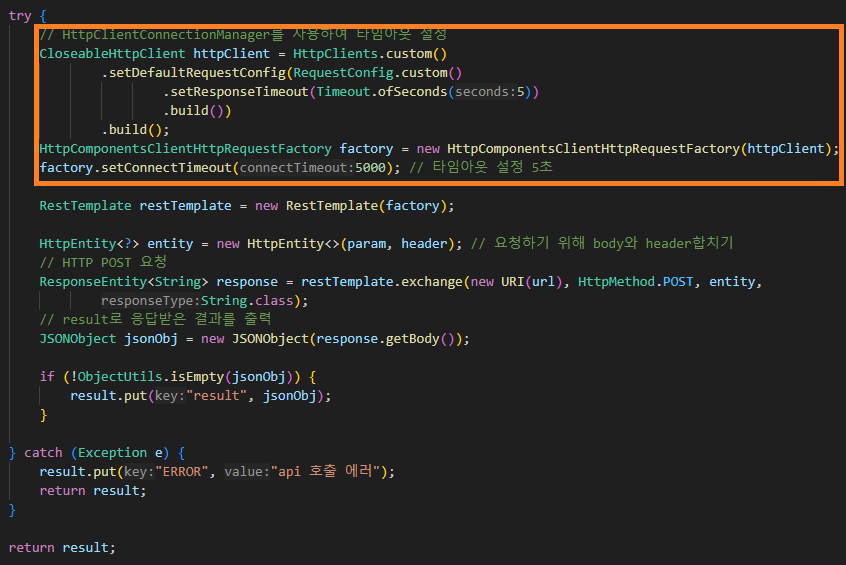The width and height of the screenshot is (846, 565).
Task: Click 'Timeout.ofSeconds' call
Action: (x=382, y=92)
